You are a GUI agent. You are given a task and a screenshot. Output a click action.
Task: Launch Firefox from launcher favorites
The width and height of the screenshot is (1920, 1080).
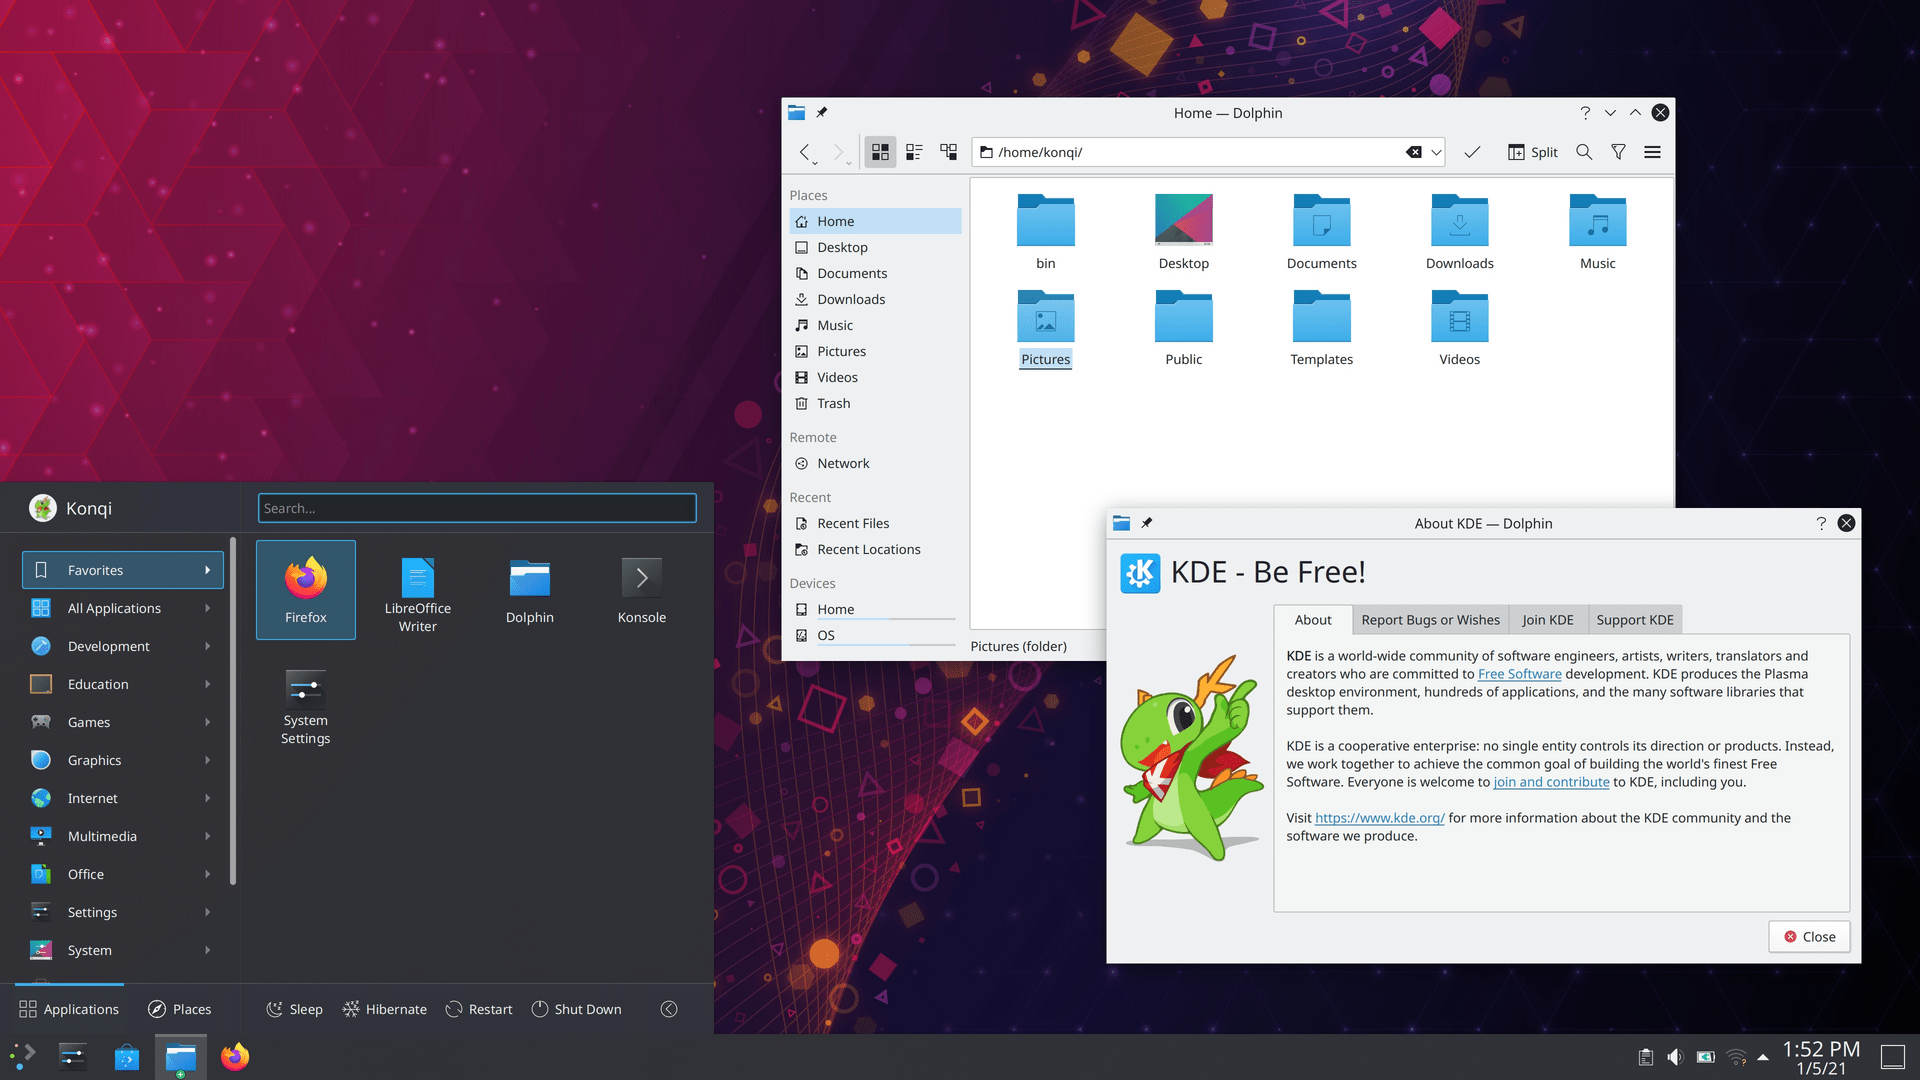click(306, 590)
